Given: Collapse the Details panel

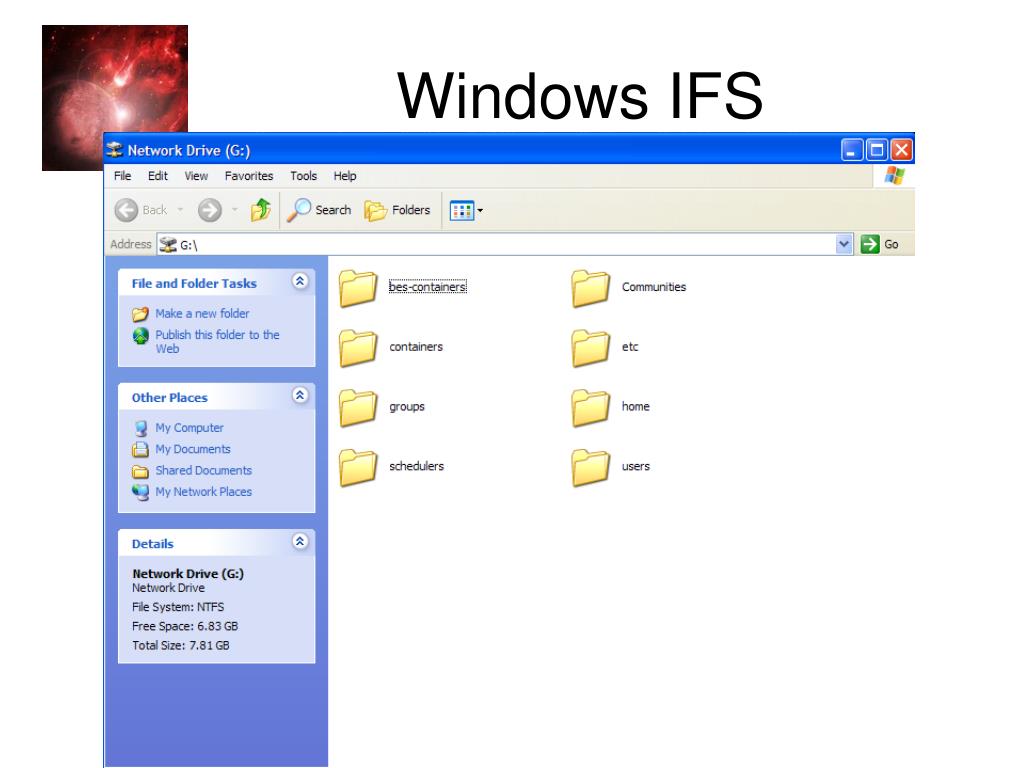Looking at the screenshot, I should pyautogui.click(x=300, y=541).
